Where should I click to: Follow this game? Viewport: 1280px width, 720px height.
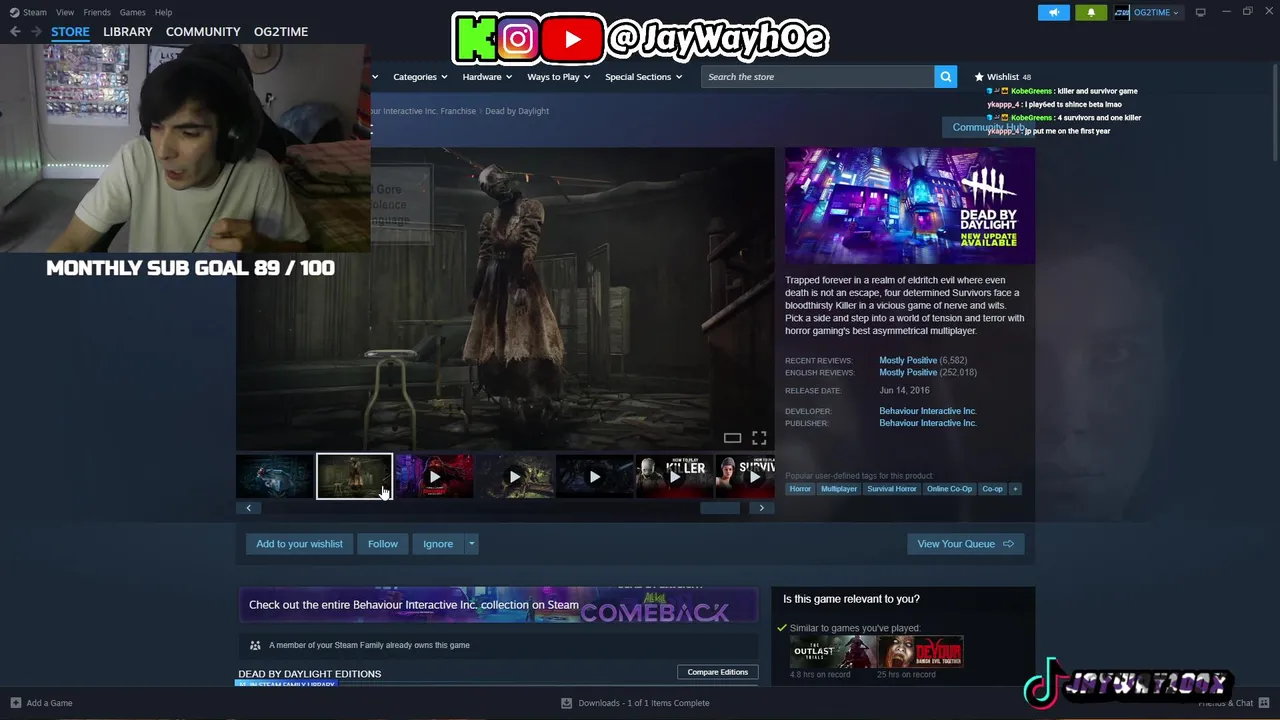click(383, 544)
